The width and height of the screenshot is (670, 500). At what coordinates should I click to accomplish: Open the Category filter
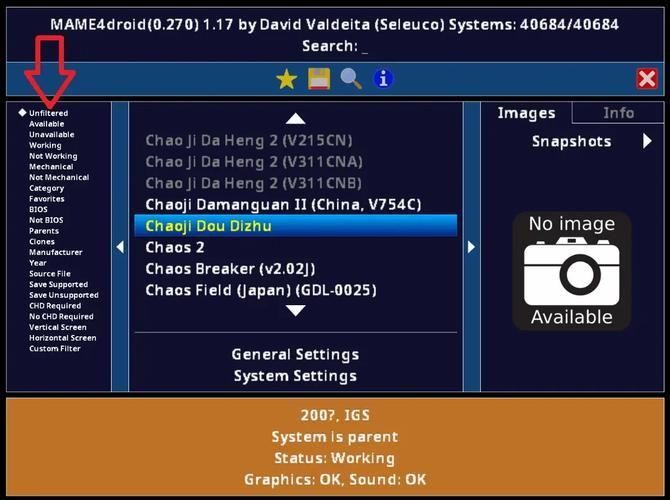click(x=46, y=188)
